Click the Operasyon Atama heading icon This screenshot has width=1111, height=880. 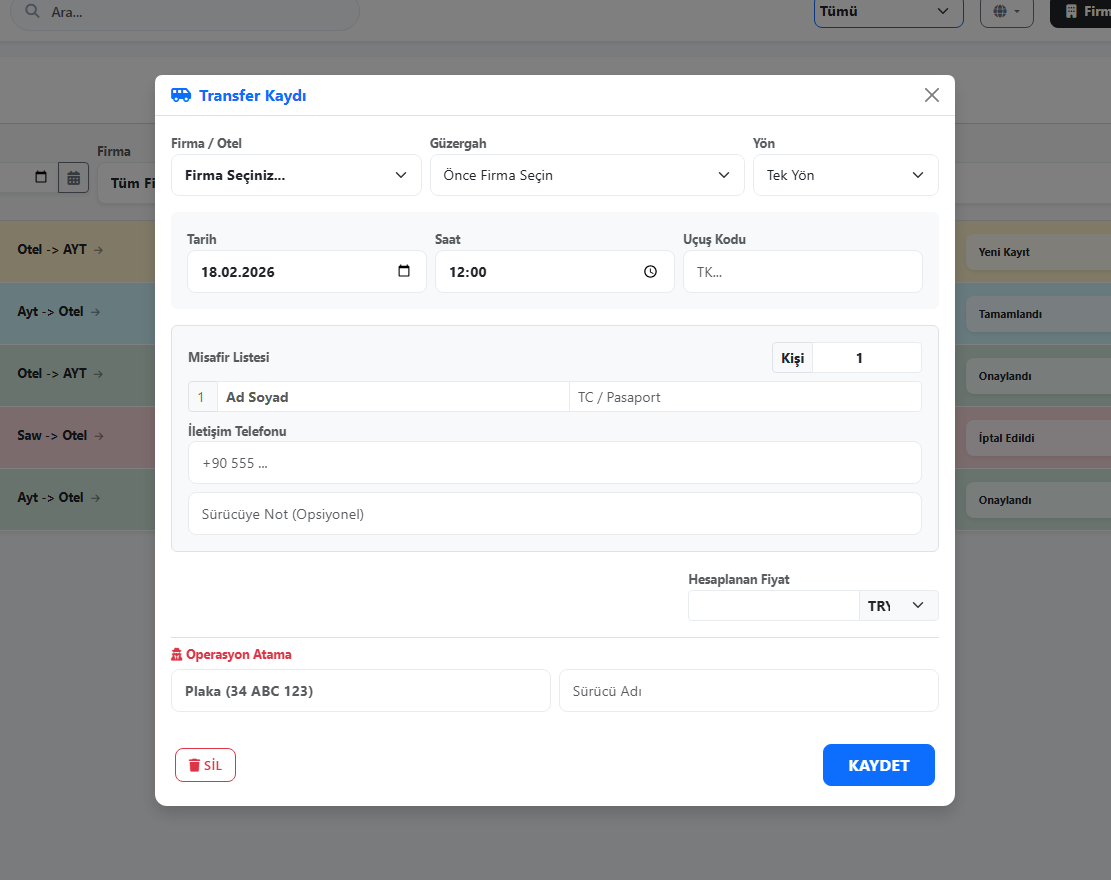pyautogui.click(x=178, y=655)
